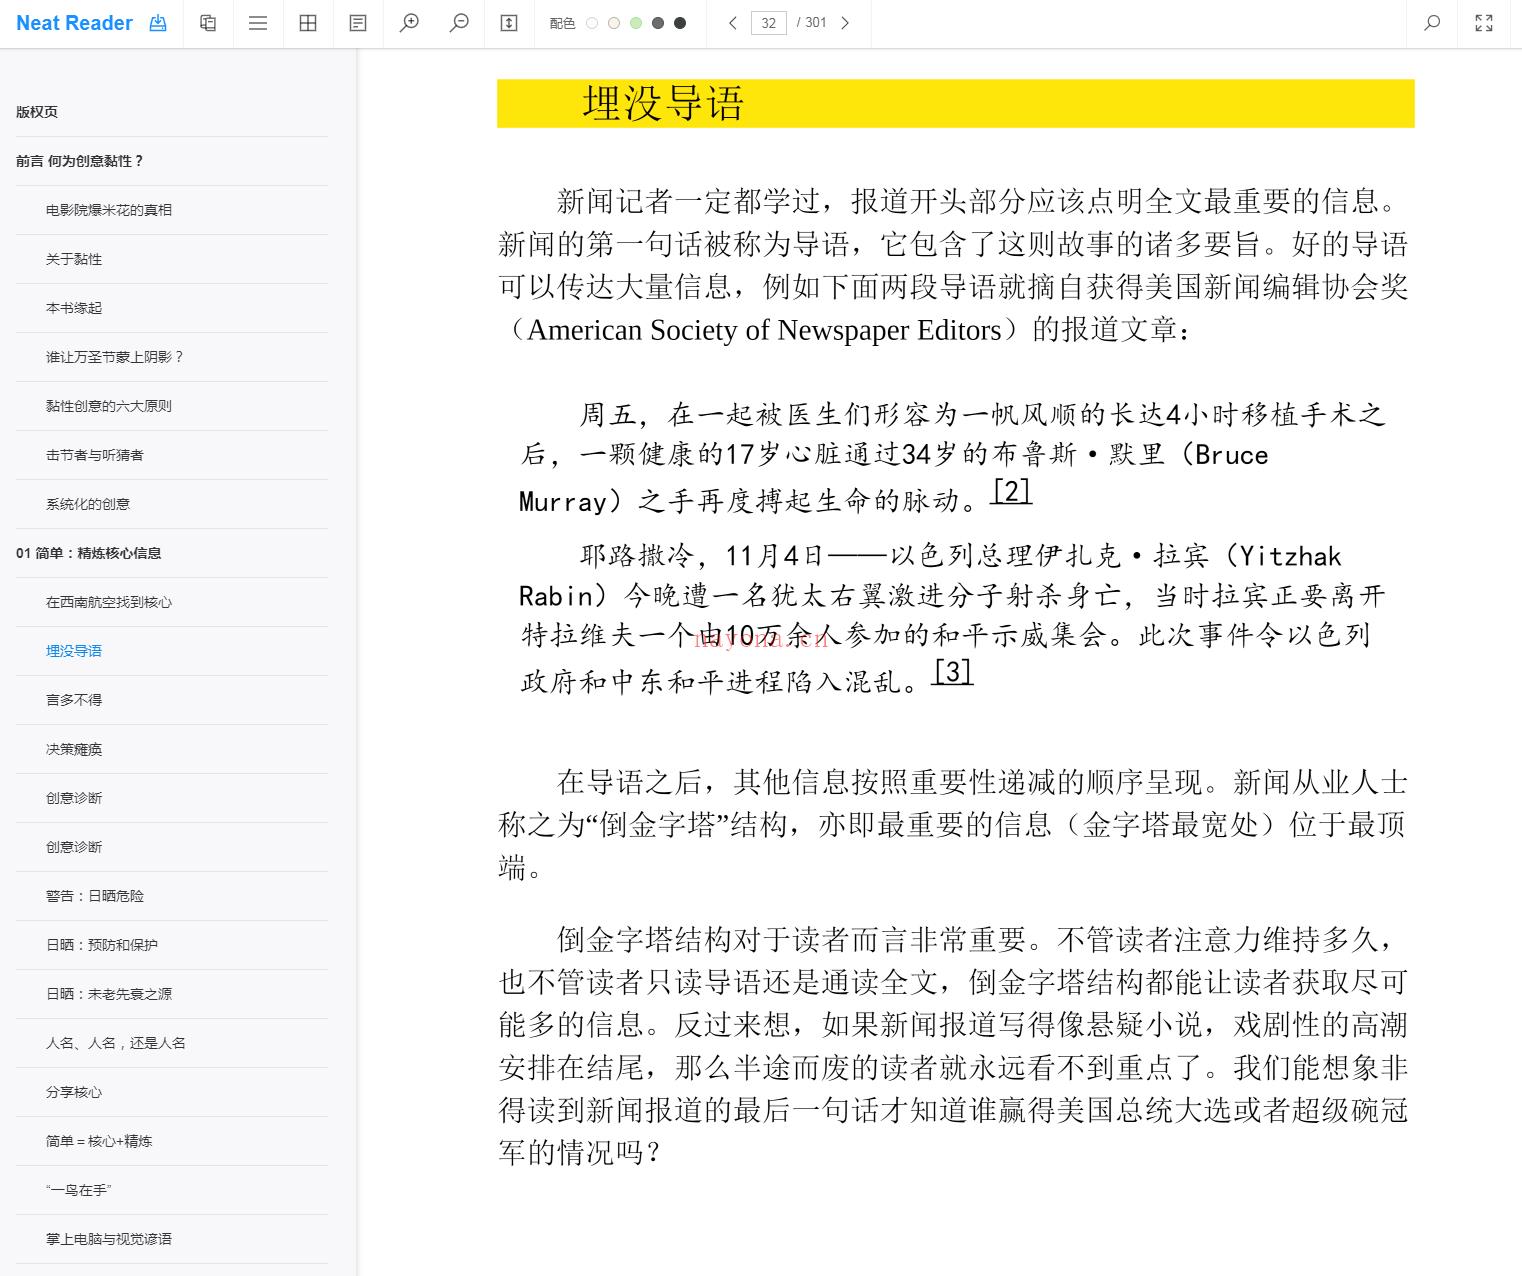Screen dimensions: 1522x1276
Task: Click the library copy pages icon
Action: coord(208,23)
